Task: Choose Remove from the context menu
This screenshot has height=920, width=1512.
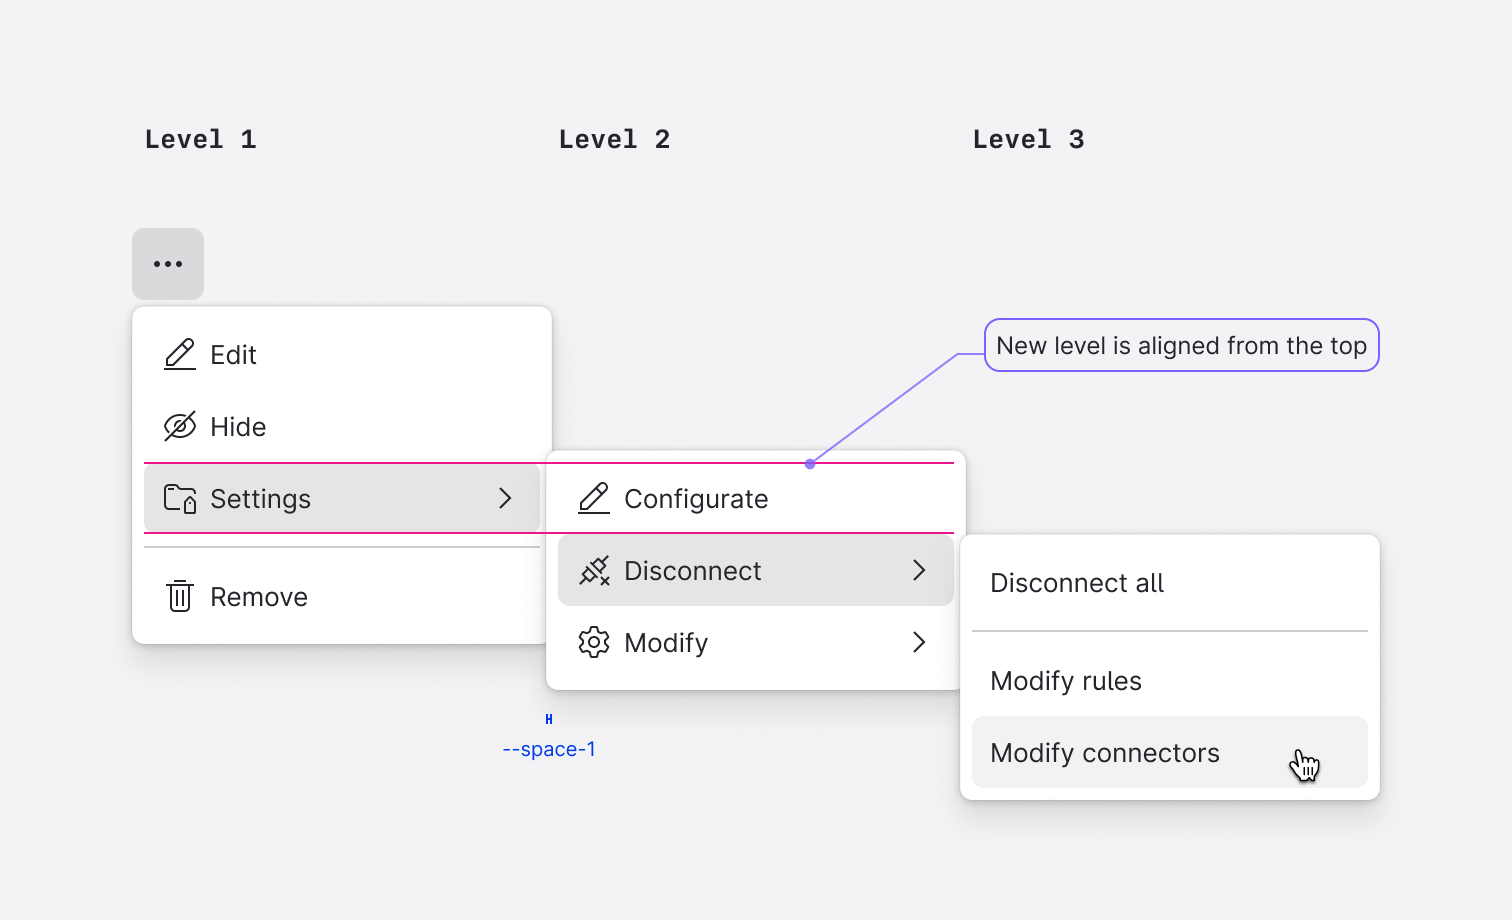Action: coord(342,597)
